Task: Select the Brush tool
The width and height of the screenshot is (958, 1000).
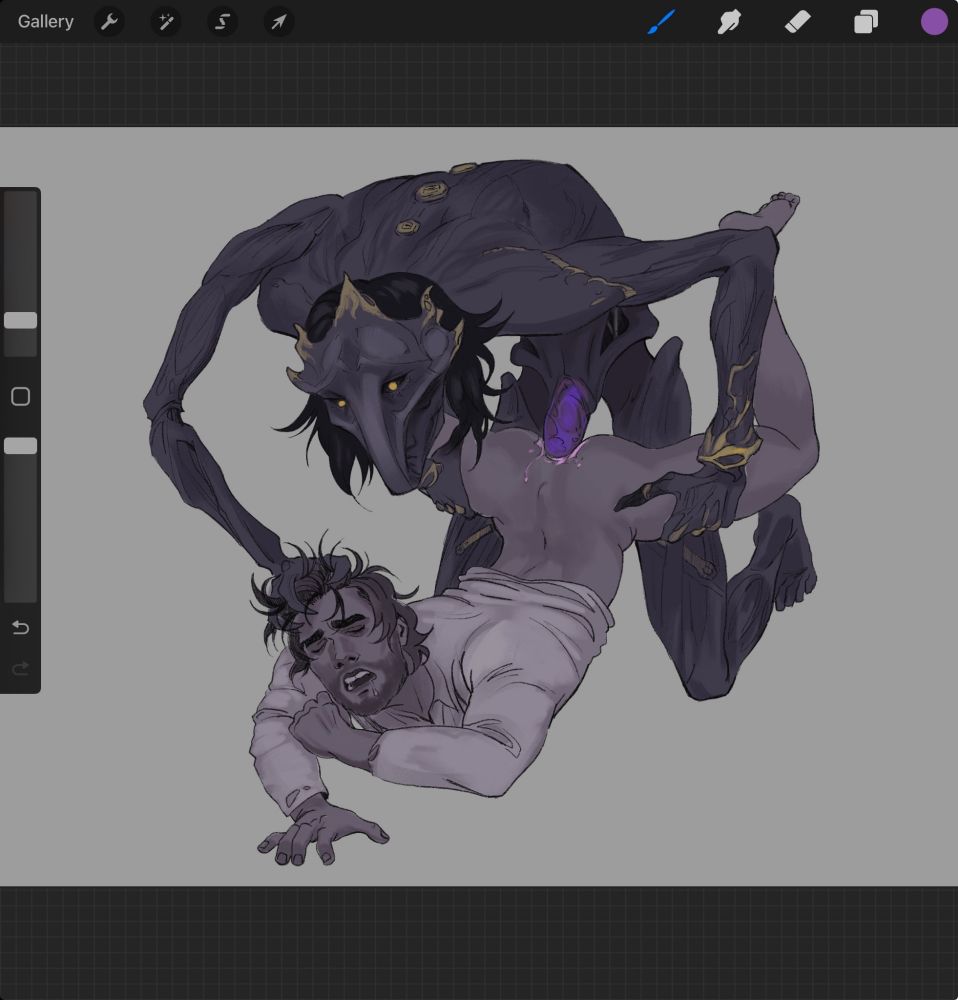Action: pos(661,22)
